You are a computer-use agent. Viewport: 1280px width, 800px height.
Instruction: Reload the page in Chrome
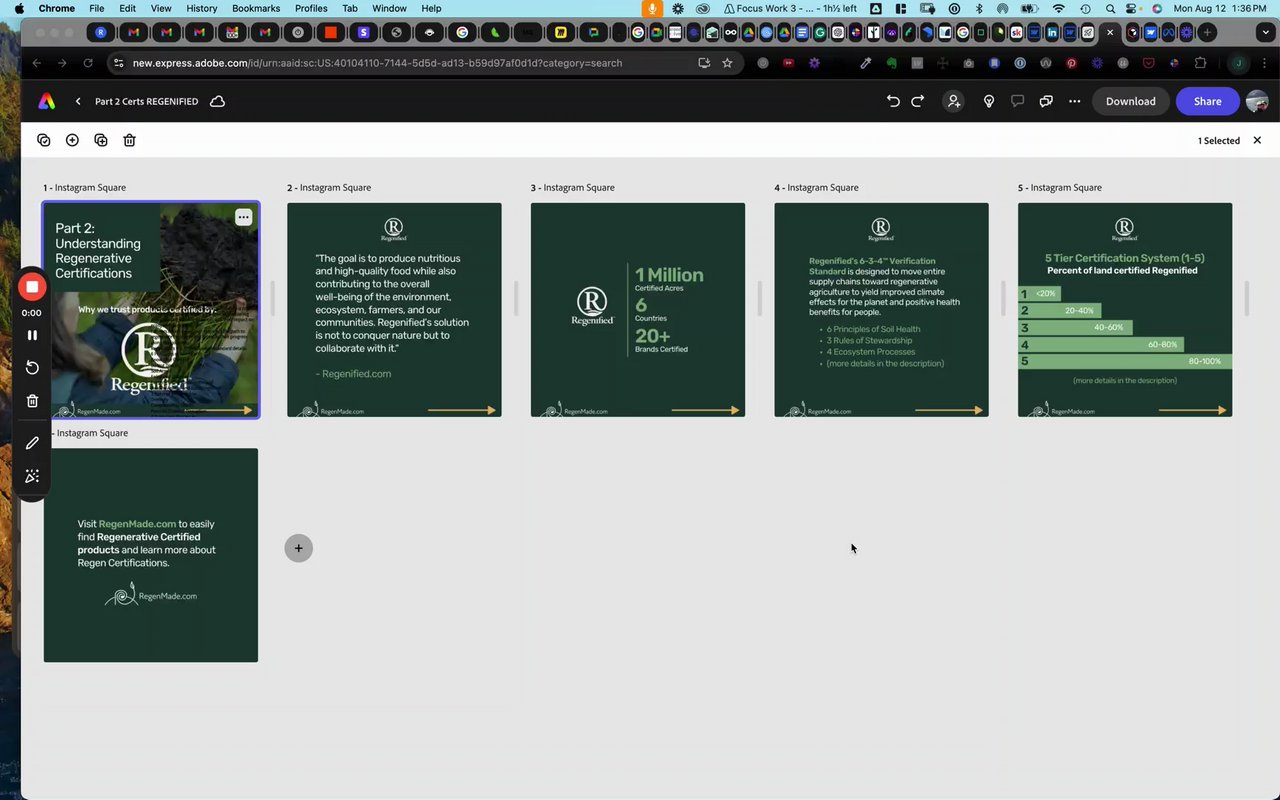coord(88,63)
